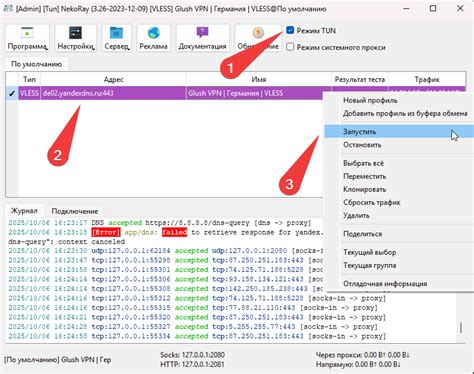Click the Socks: 127.0.0.1:2080 status text
This screenshot has width=474, height=374.
tap(192, 355)
